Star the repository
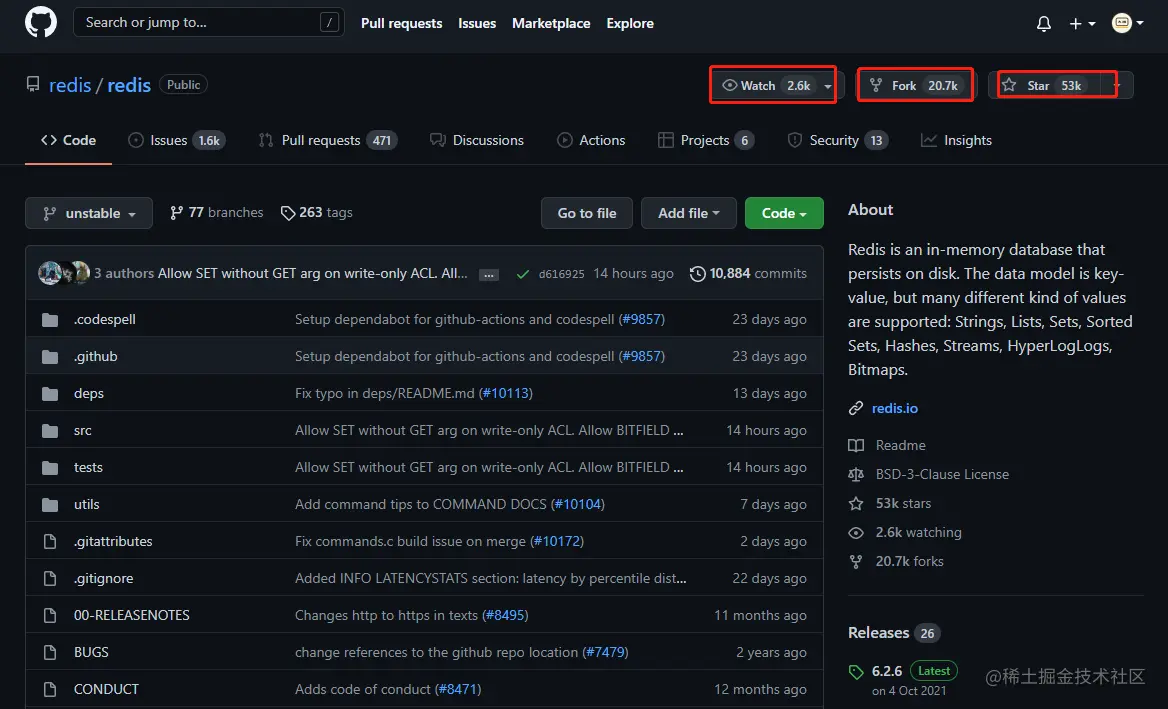1168x709 pixels. (x=1044, y=86)
